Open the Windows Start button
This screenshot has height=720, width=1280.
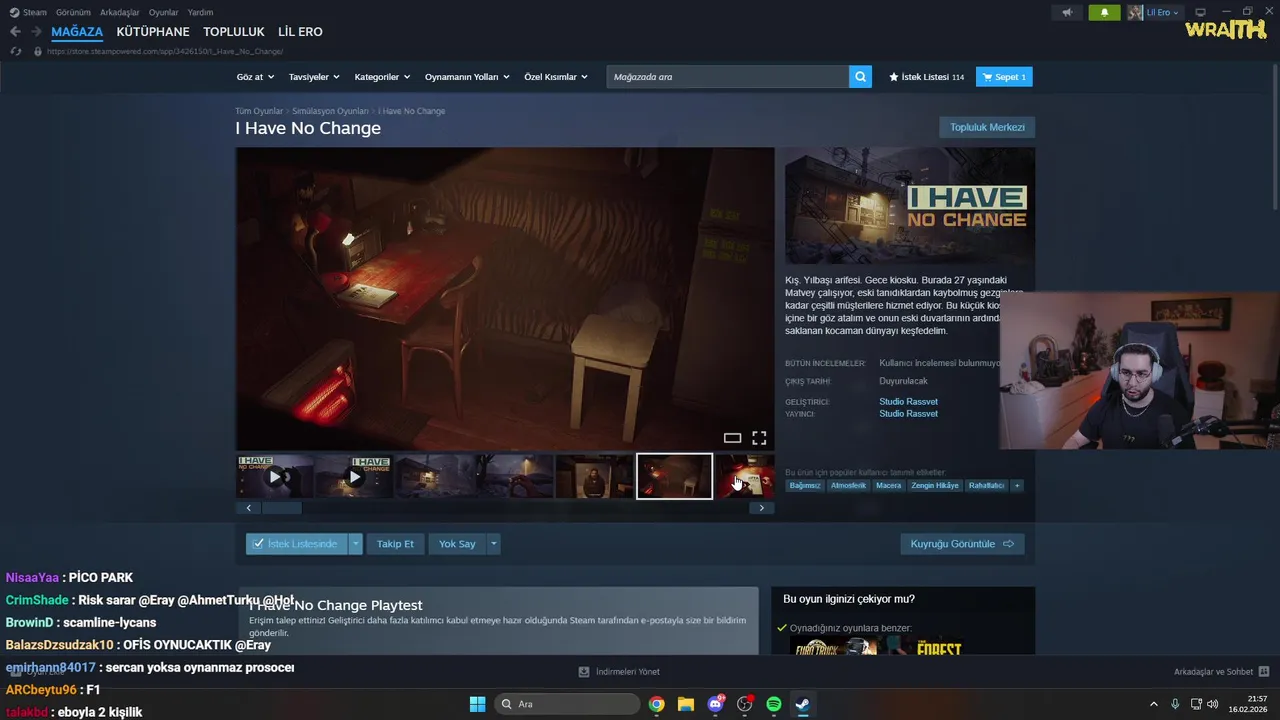478,704
